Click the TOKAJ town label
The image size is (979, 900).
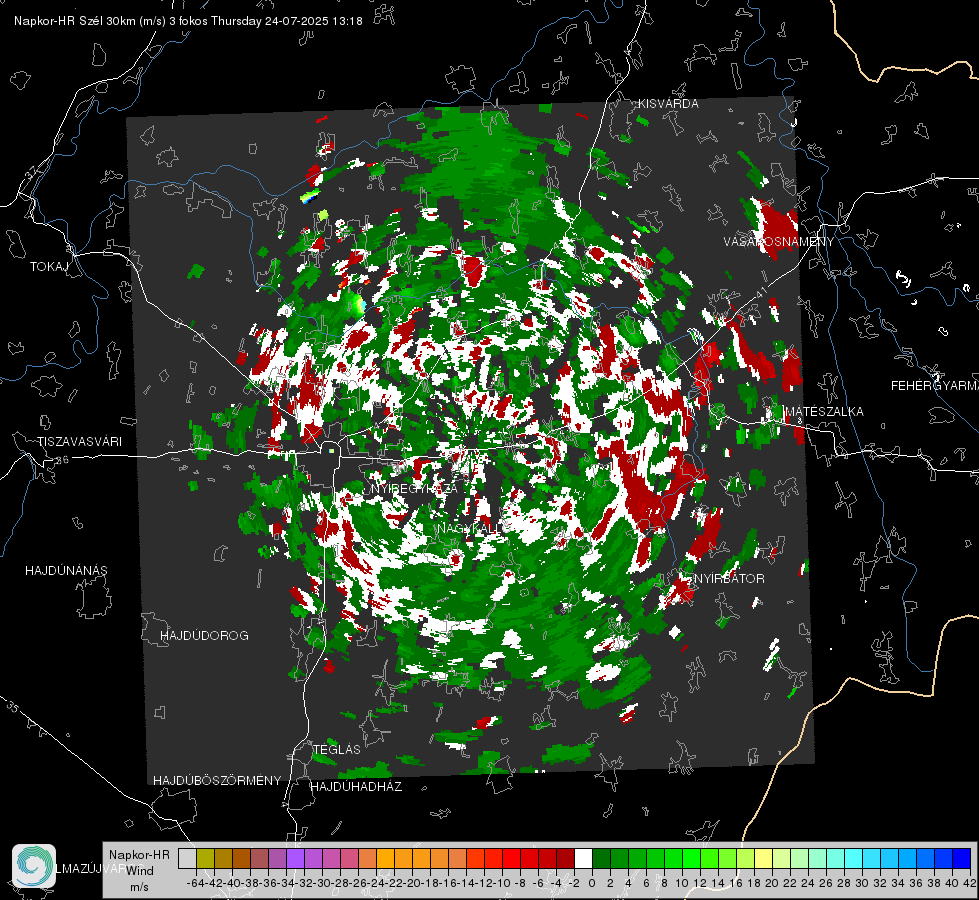click(49, 267)
